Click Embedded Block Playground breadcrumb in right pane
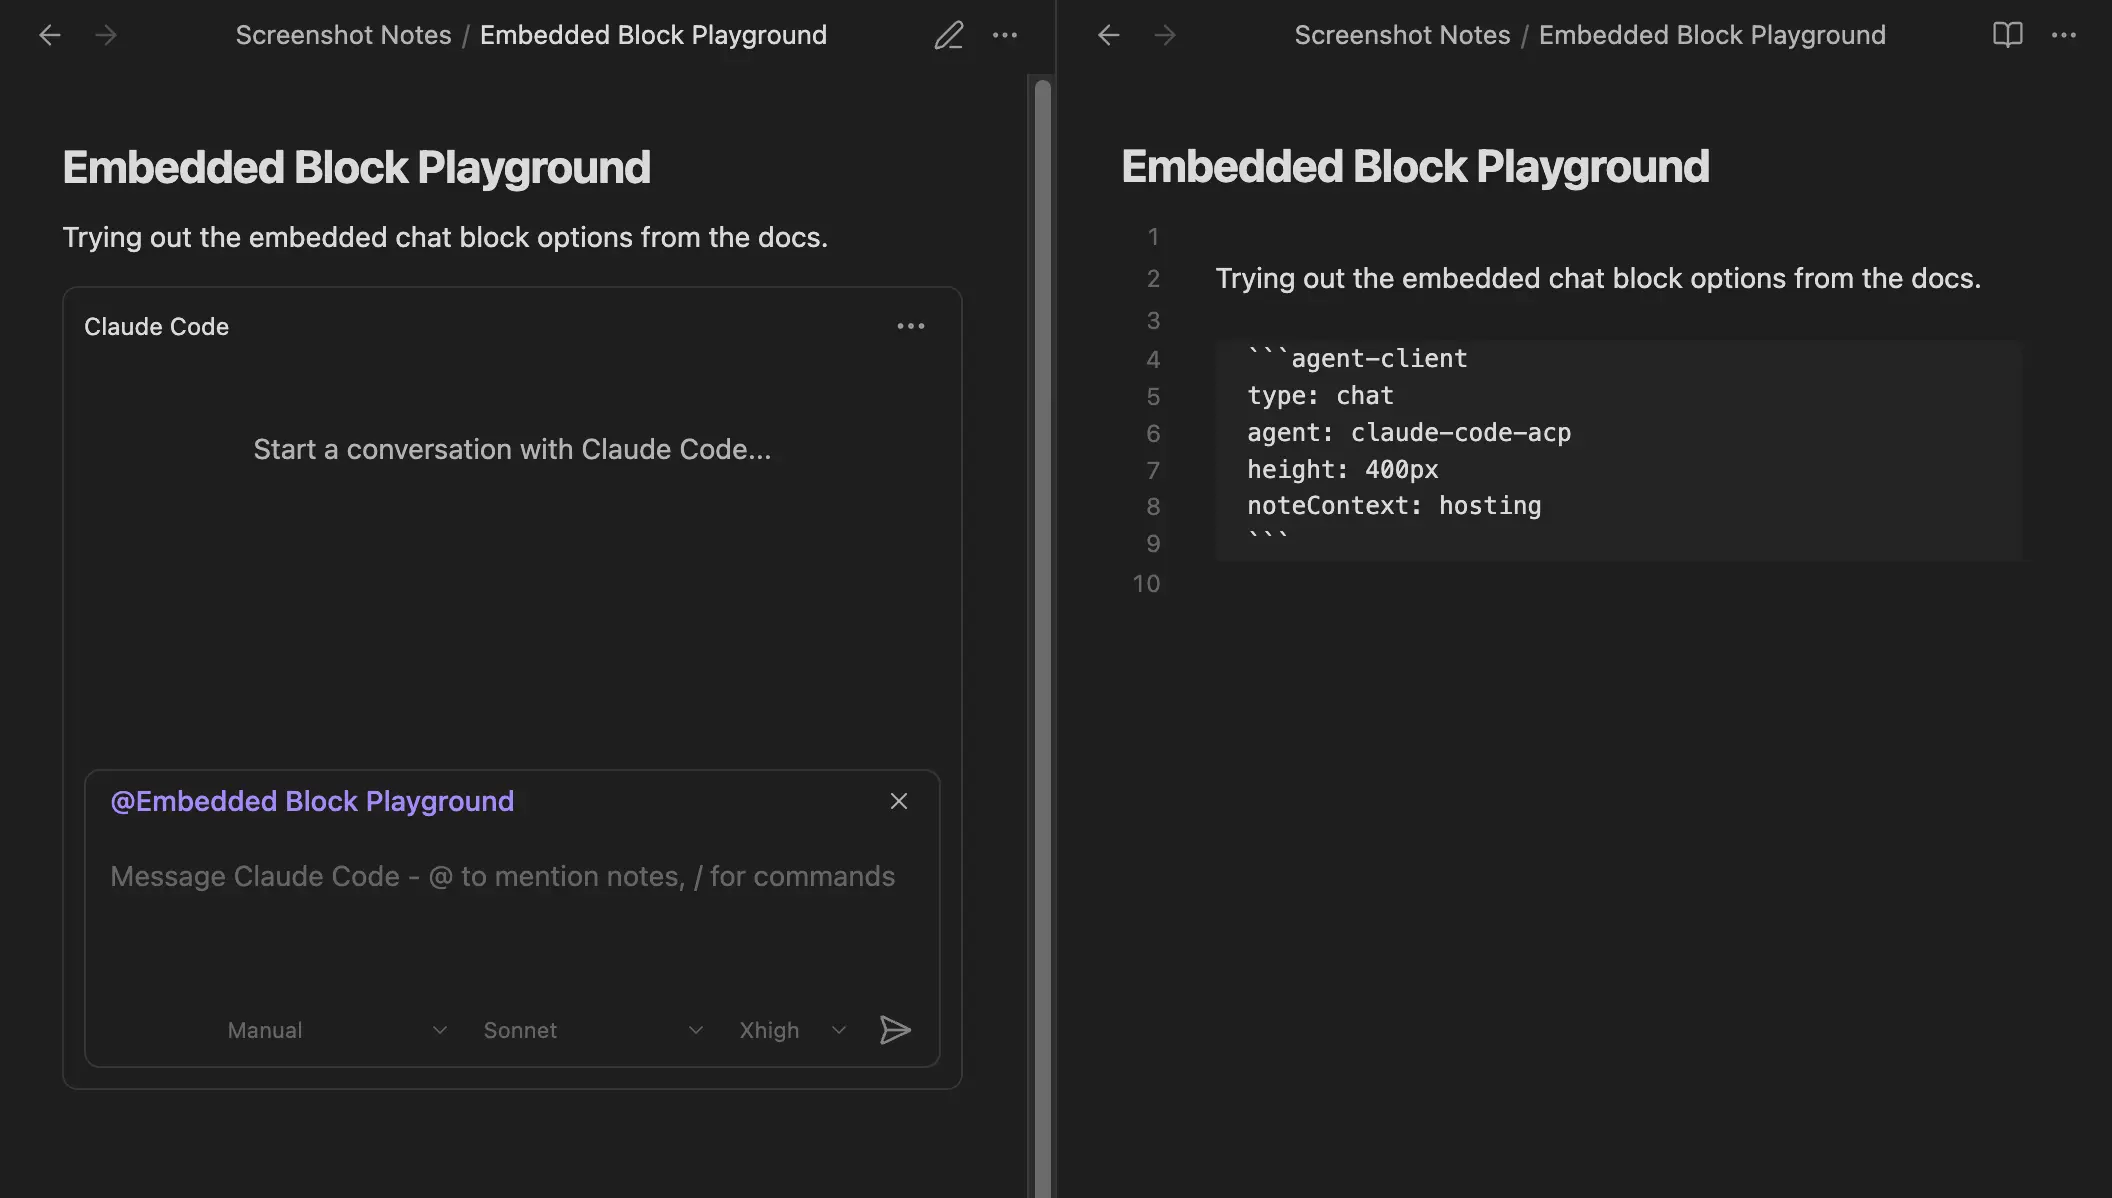 click(x=1712, y=35)
